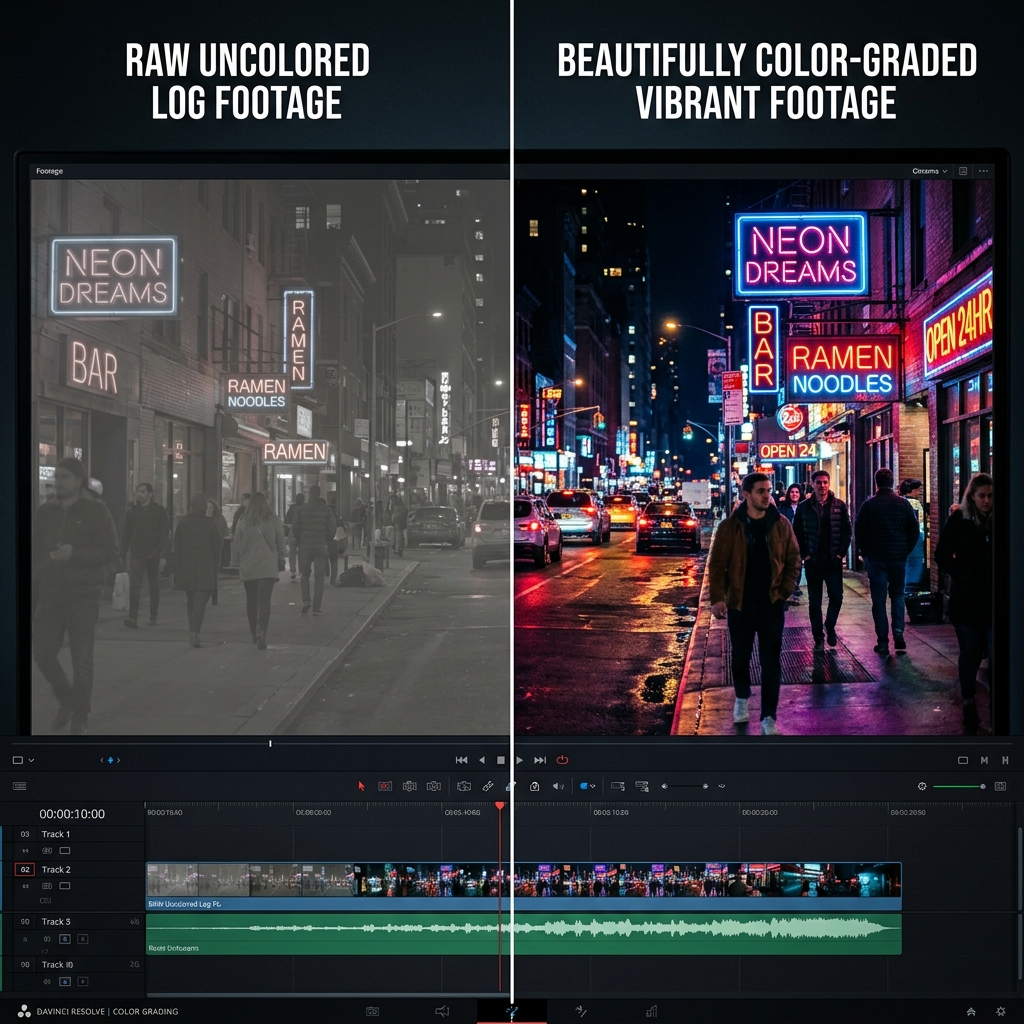The image size is (1024, 1024).
Task: Select the highlighted color page tab
Action: pos(511,1011)
